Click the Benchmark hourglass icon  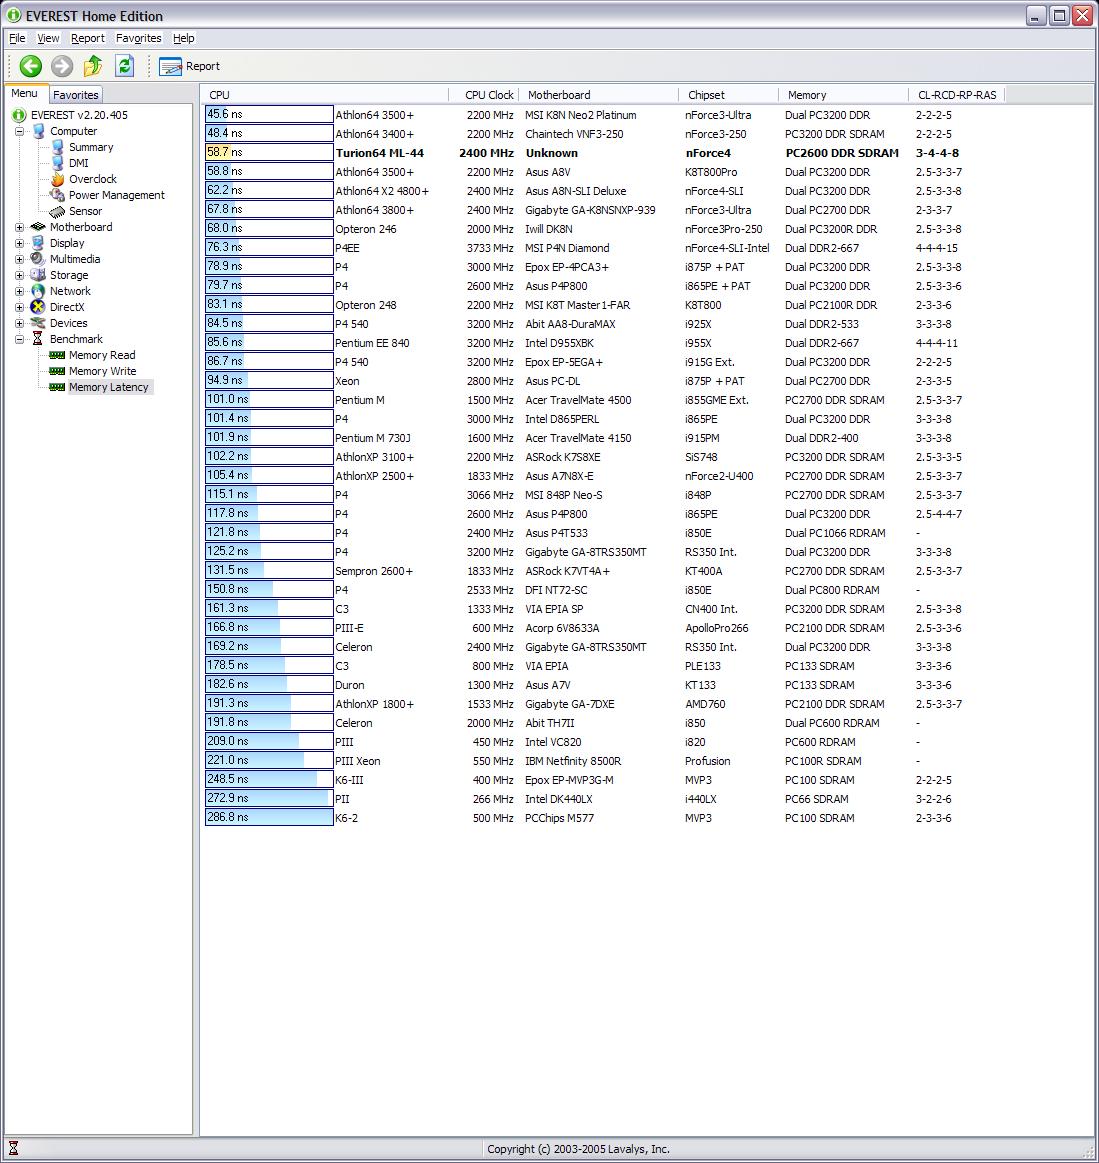pos(38,339)
